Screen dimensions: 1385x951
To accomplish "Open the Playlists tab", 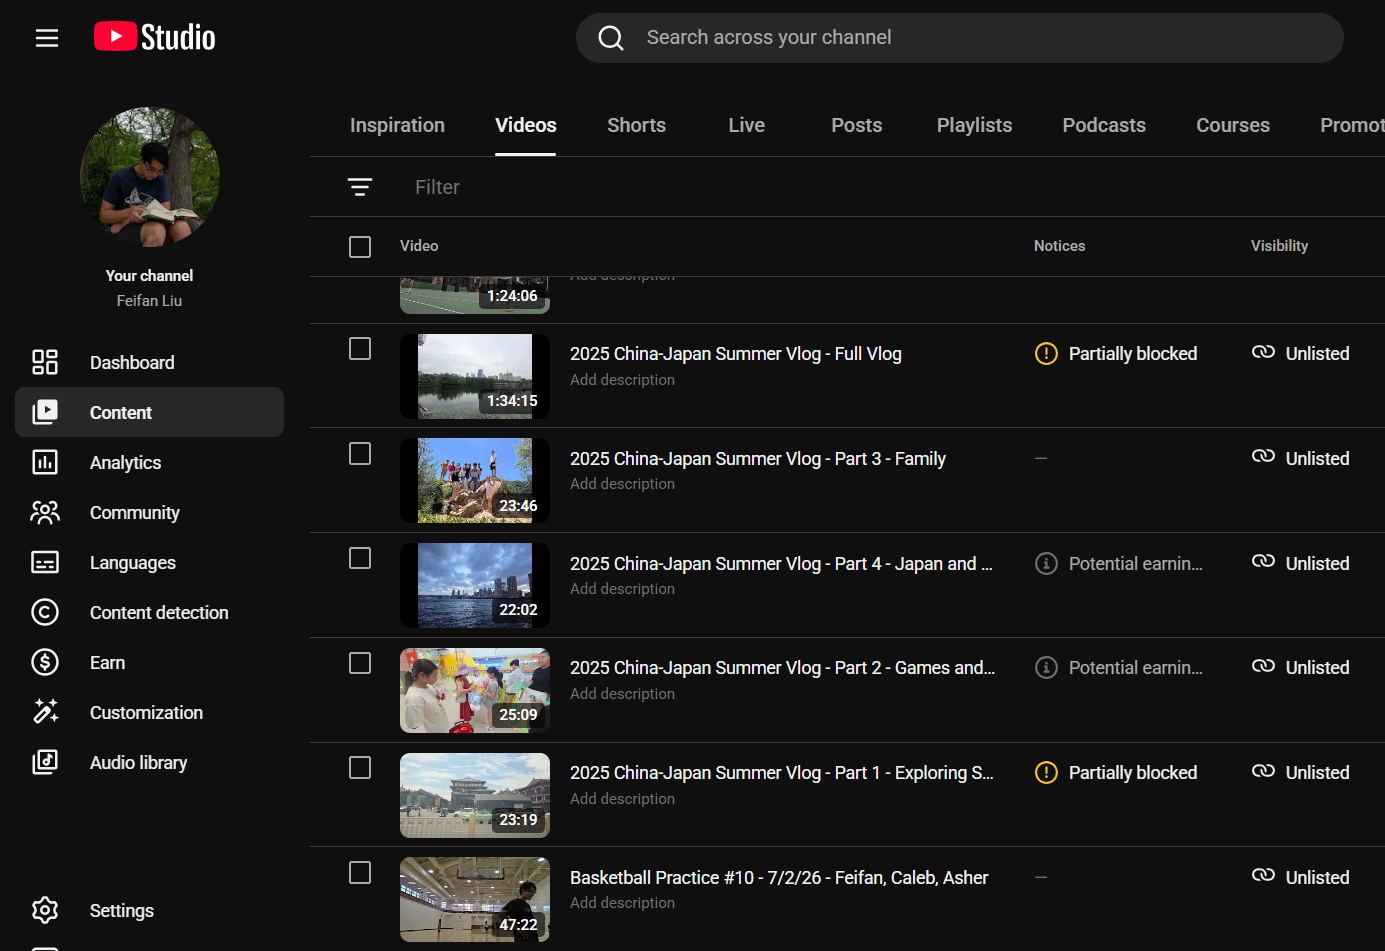I will pyautogui.click(x=974, y=125).
